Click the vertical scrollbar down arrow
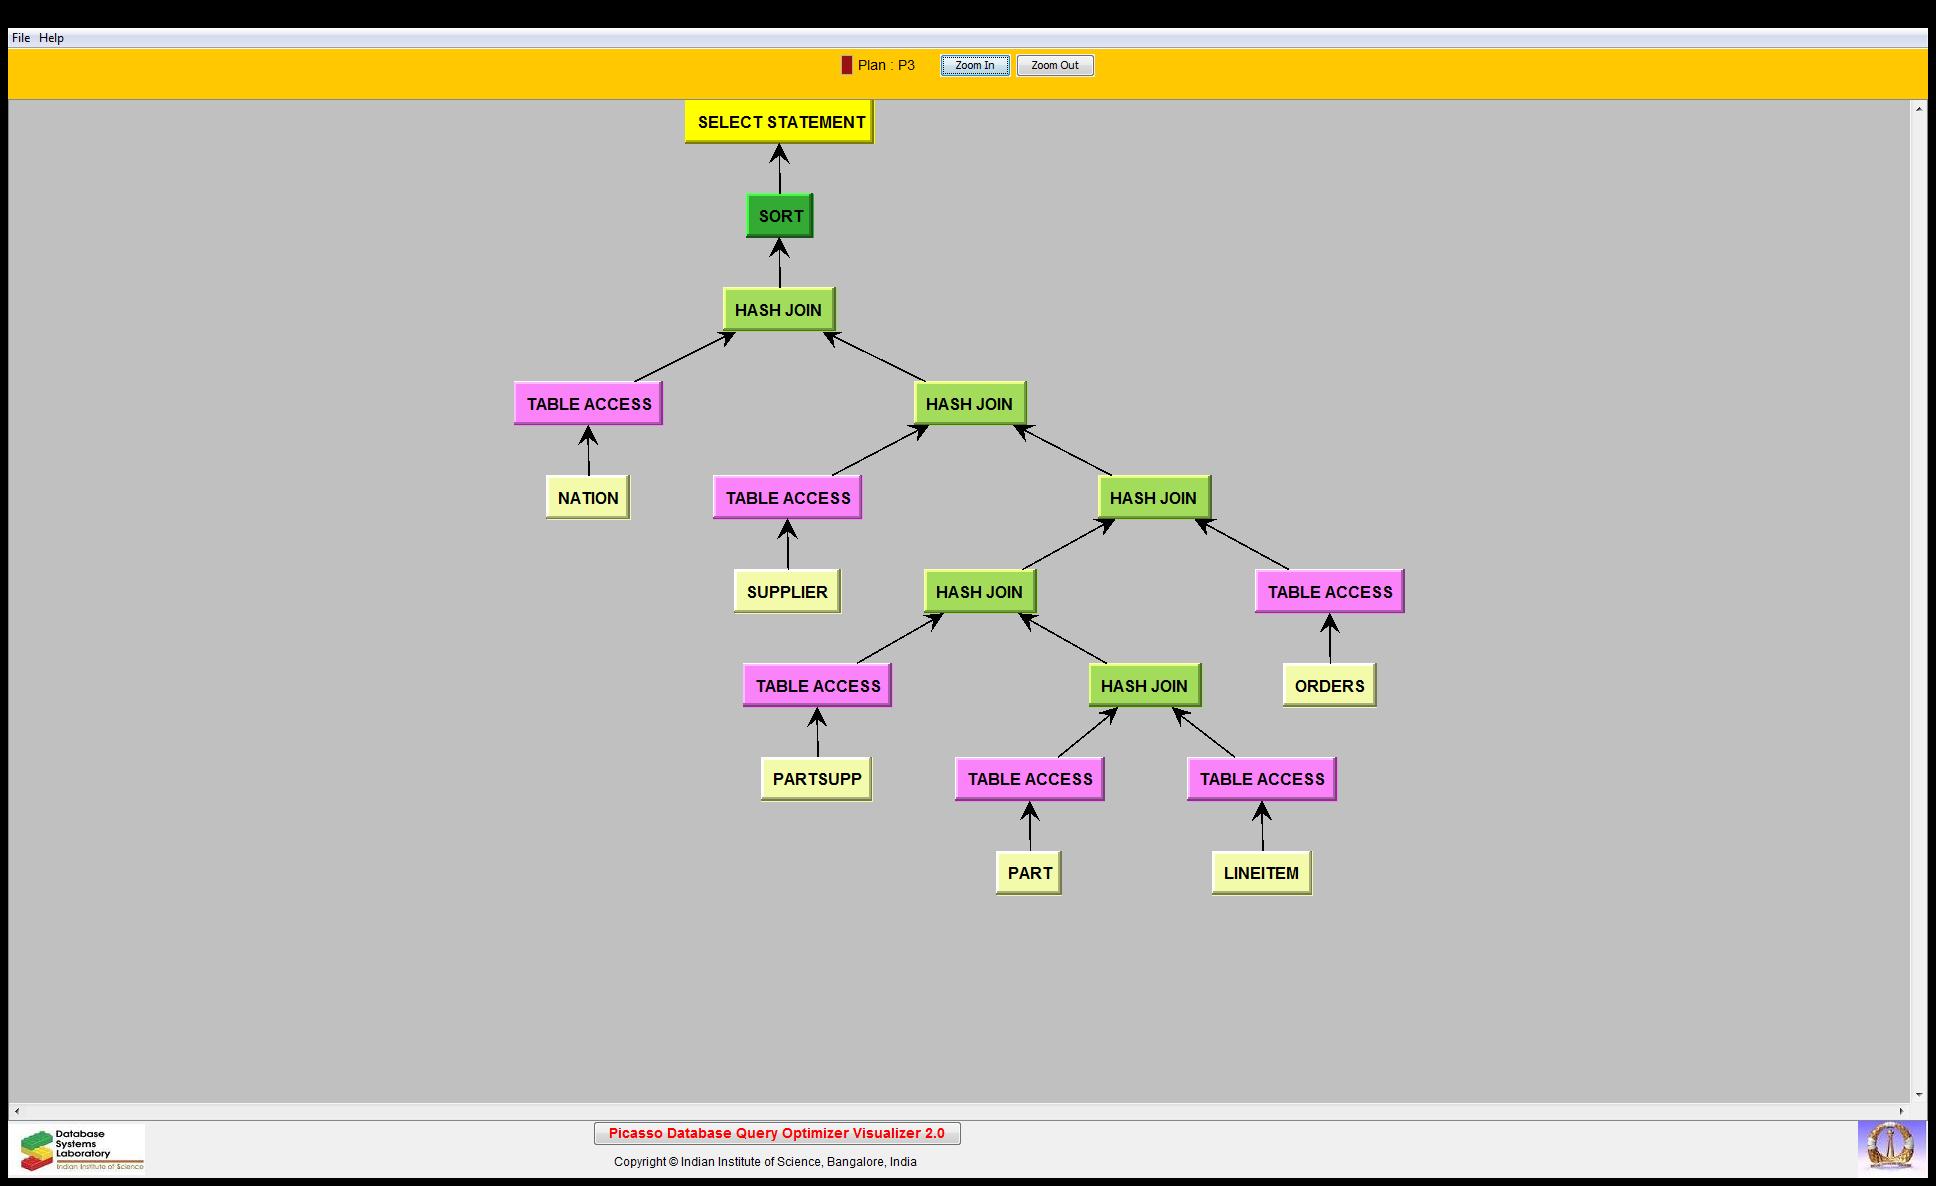The height and width of the screenshot is (1186, 1936). [x=1919, y=1095]
